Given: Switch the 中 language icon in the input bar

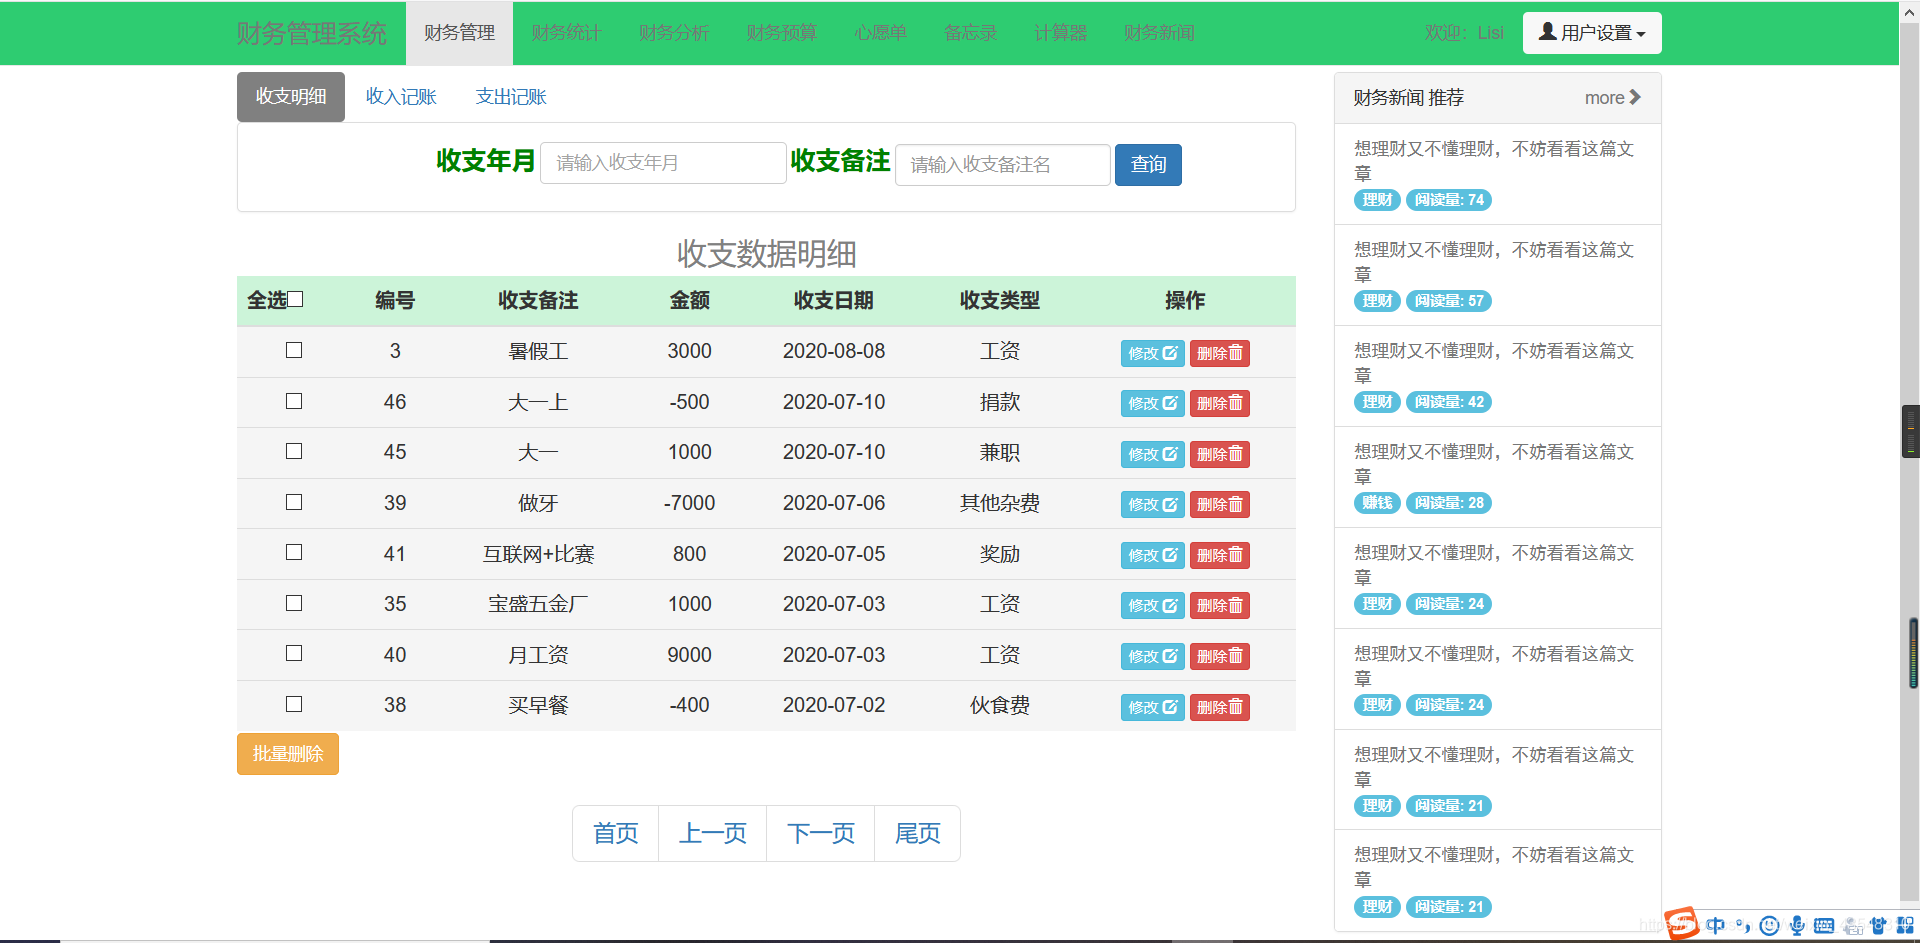Looking at the screenshot, I should 1717,925.
